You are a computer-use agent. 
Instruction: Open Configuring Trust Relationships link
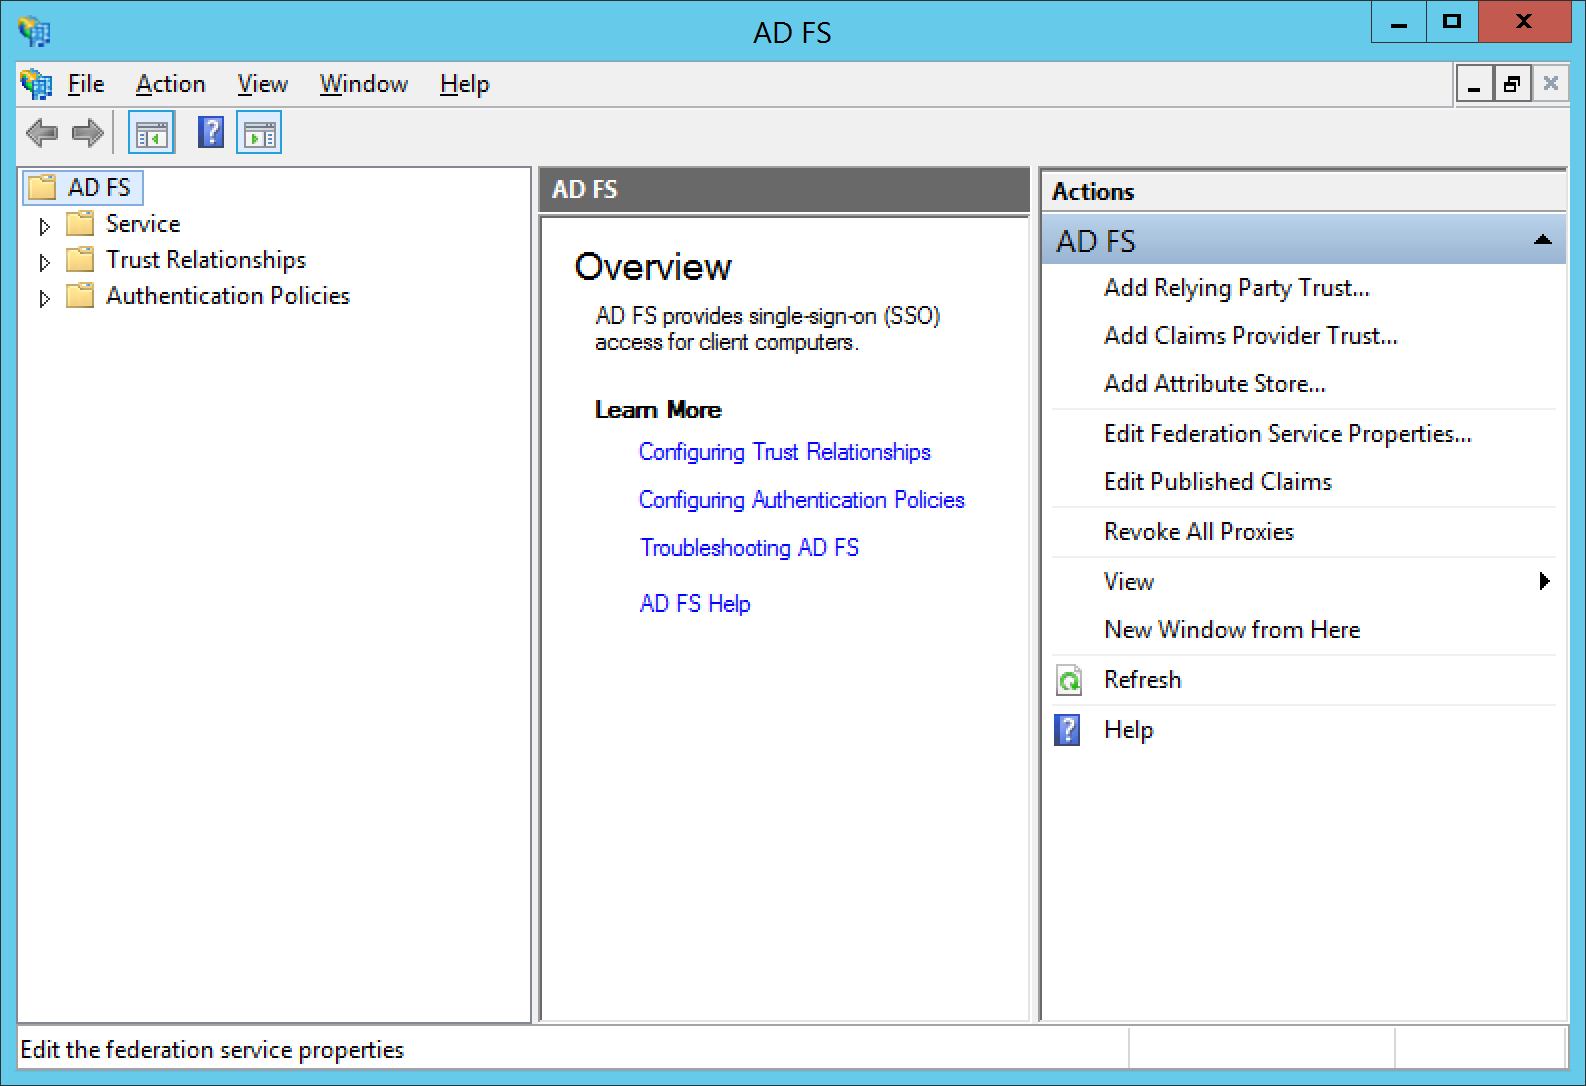784,452
